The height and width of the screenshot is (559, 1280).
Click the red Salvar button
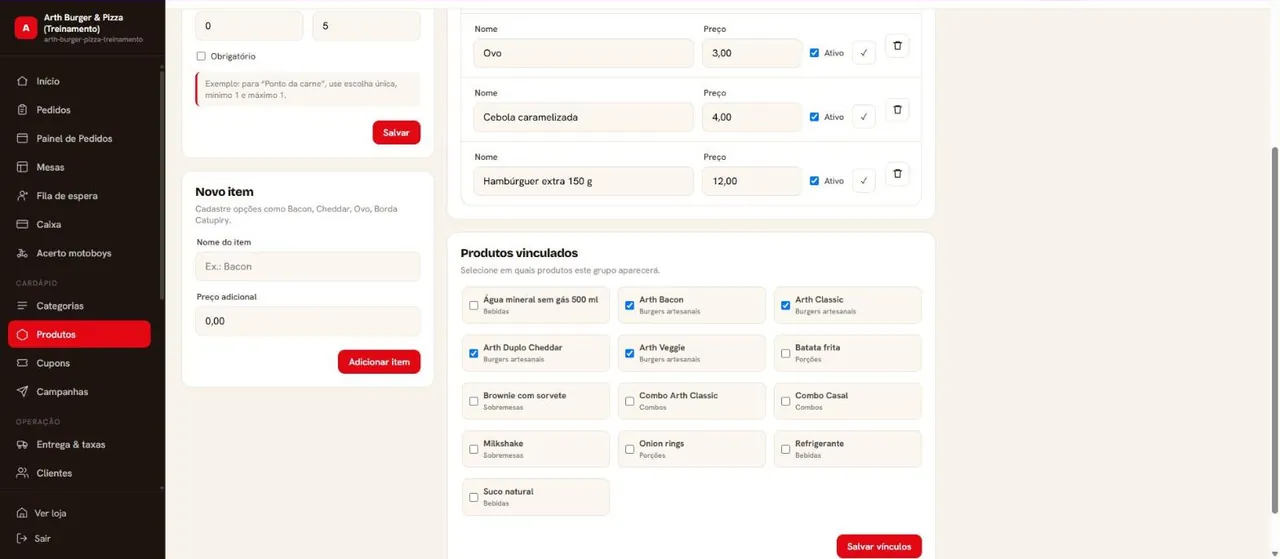point(396,132)
